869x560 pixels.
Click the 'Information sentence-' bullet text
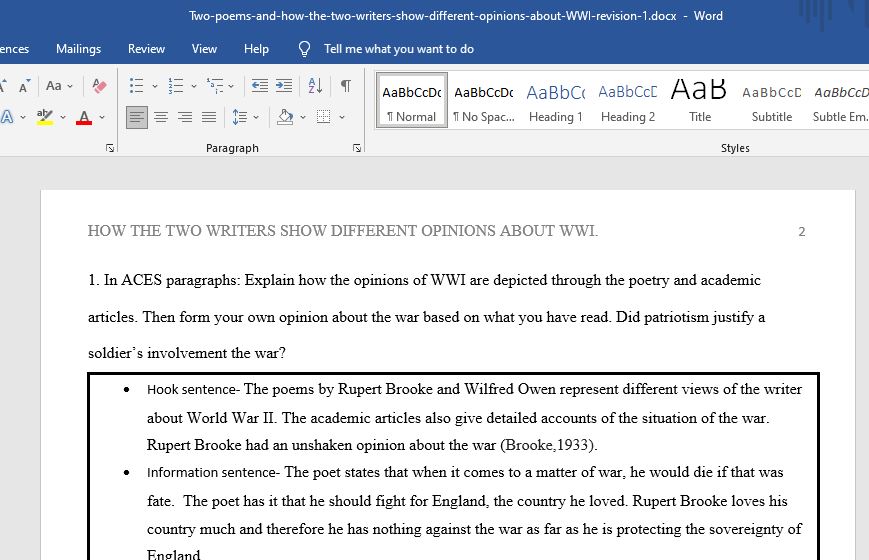[213, 472]
